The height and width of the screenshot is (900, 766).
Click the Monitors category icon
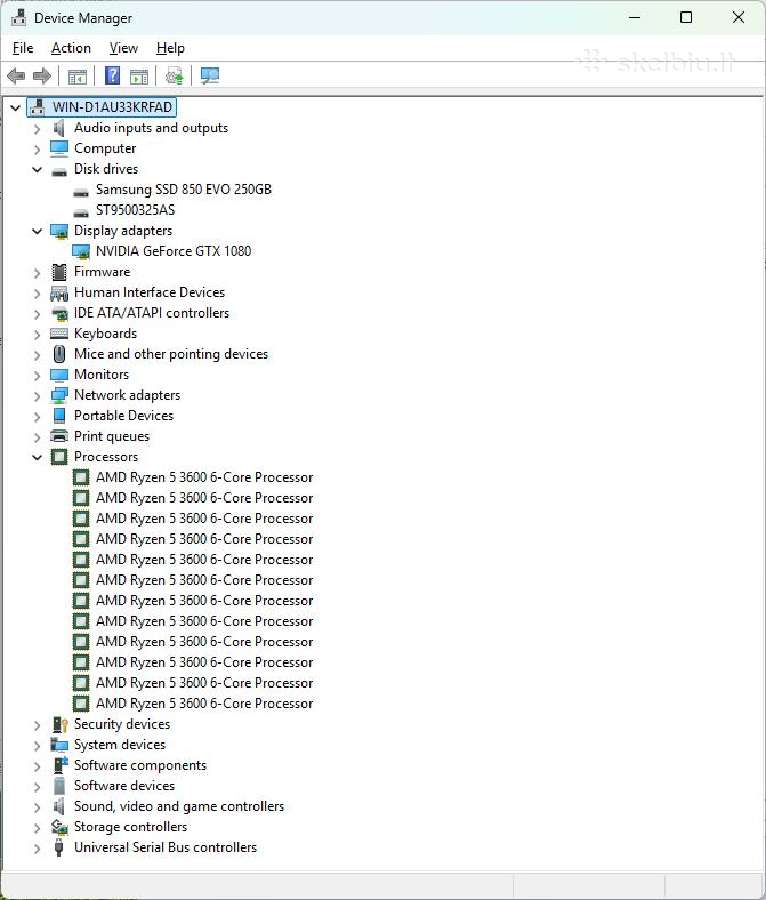point(59,375)
